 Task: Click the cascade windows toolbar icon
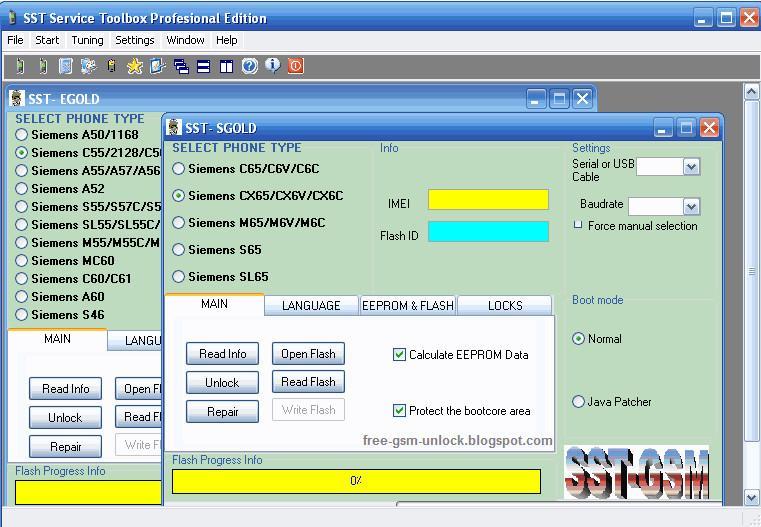click(x=181, y=66)
